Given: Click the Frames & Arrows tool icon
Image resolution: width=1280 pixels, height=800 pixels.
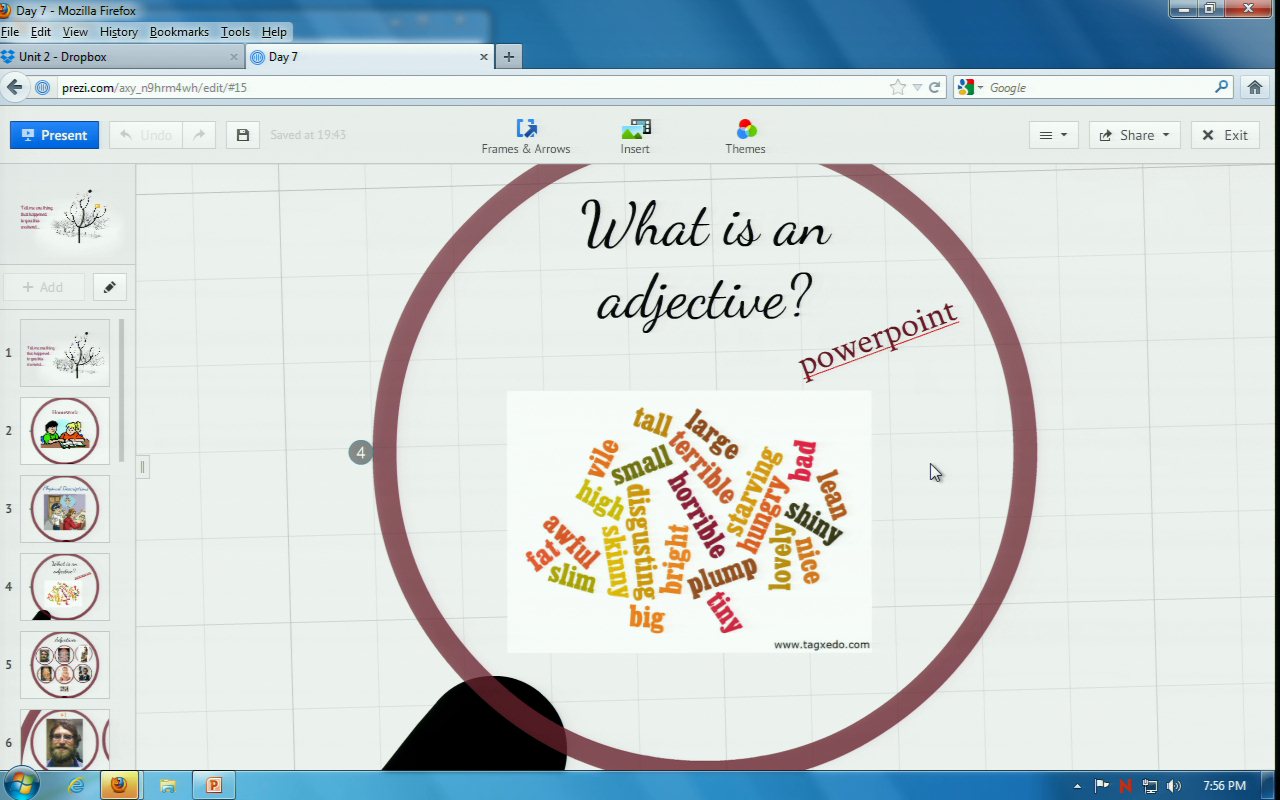Looking at the screenshot, I should [x=526, y=128].
